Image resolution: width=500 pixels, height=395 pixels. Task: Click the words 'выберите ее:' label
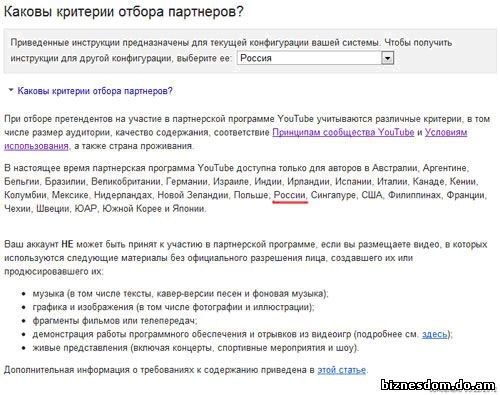tap(204, 58)
